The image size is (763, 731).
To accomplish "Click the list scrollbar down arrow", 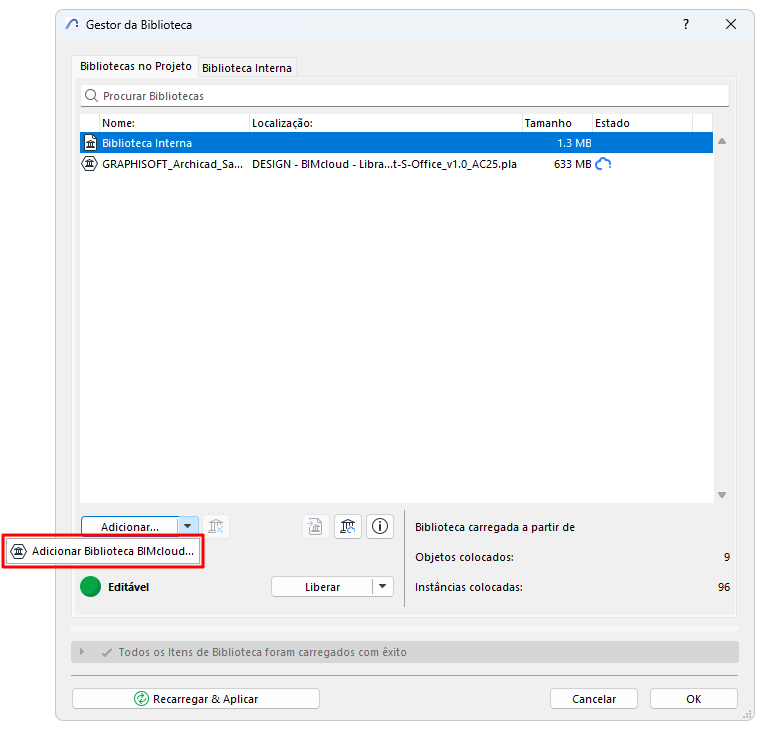I will tap(722, 494).
